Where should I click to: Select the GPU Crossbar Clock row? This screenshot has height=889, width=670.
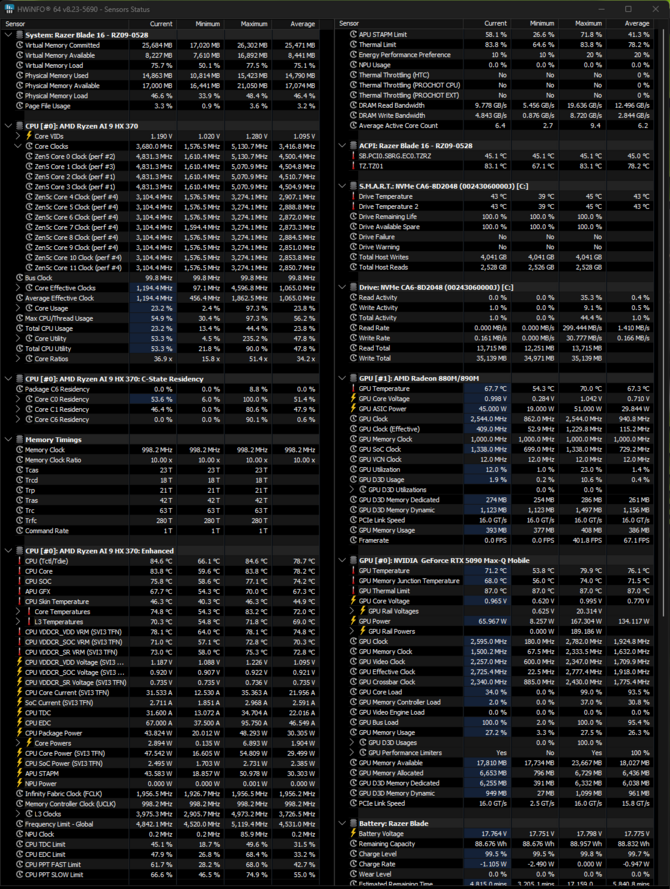click(495, 682)
